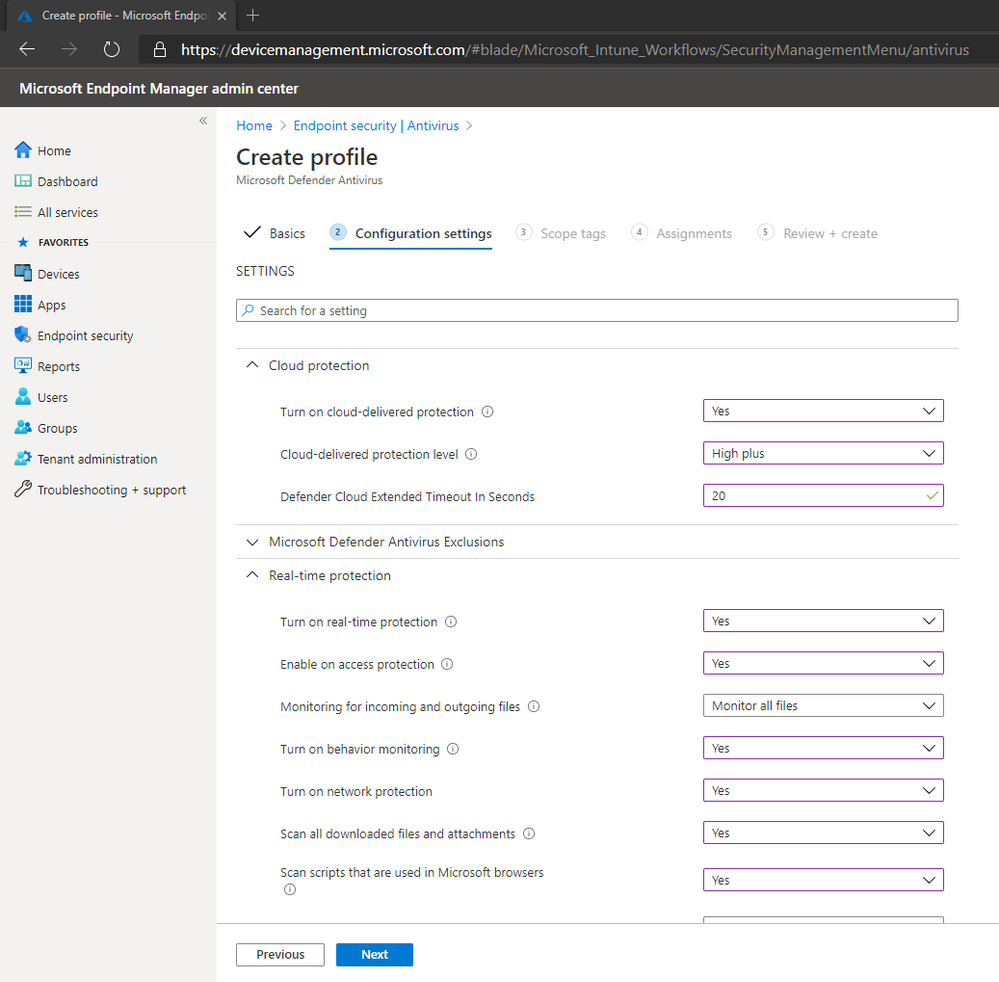Click the Search for a setting field
999x982 pixels.
click(597, 310)
